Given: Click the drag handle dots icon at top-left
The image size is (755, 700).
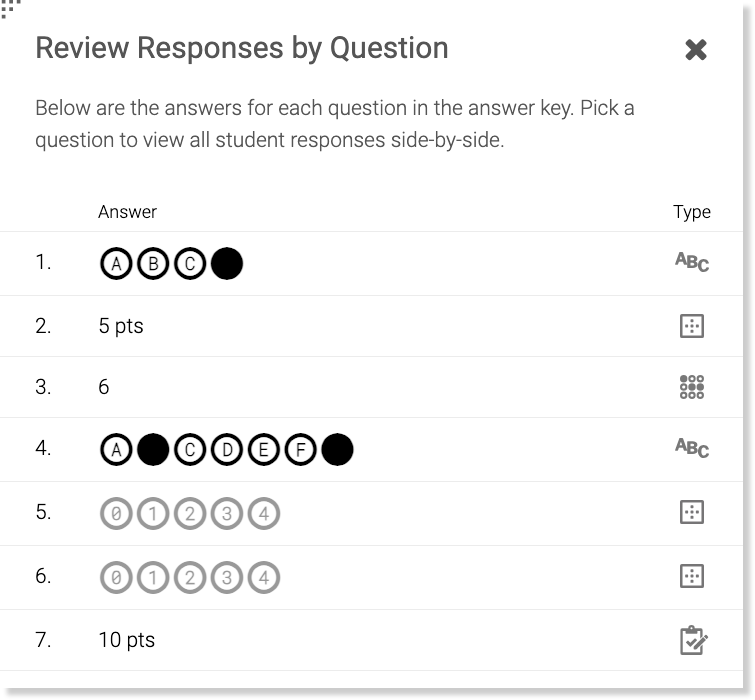Looking at the screenshot, I should (10, 8).
